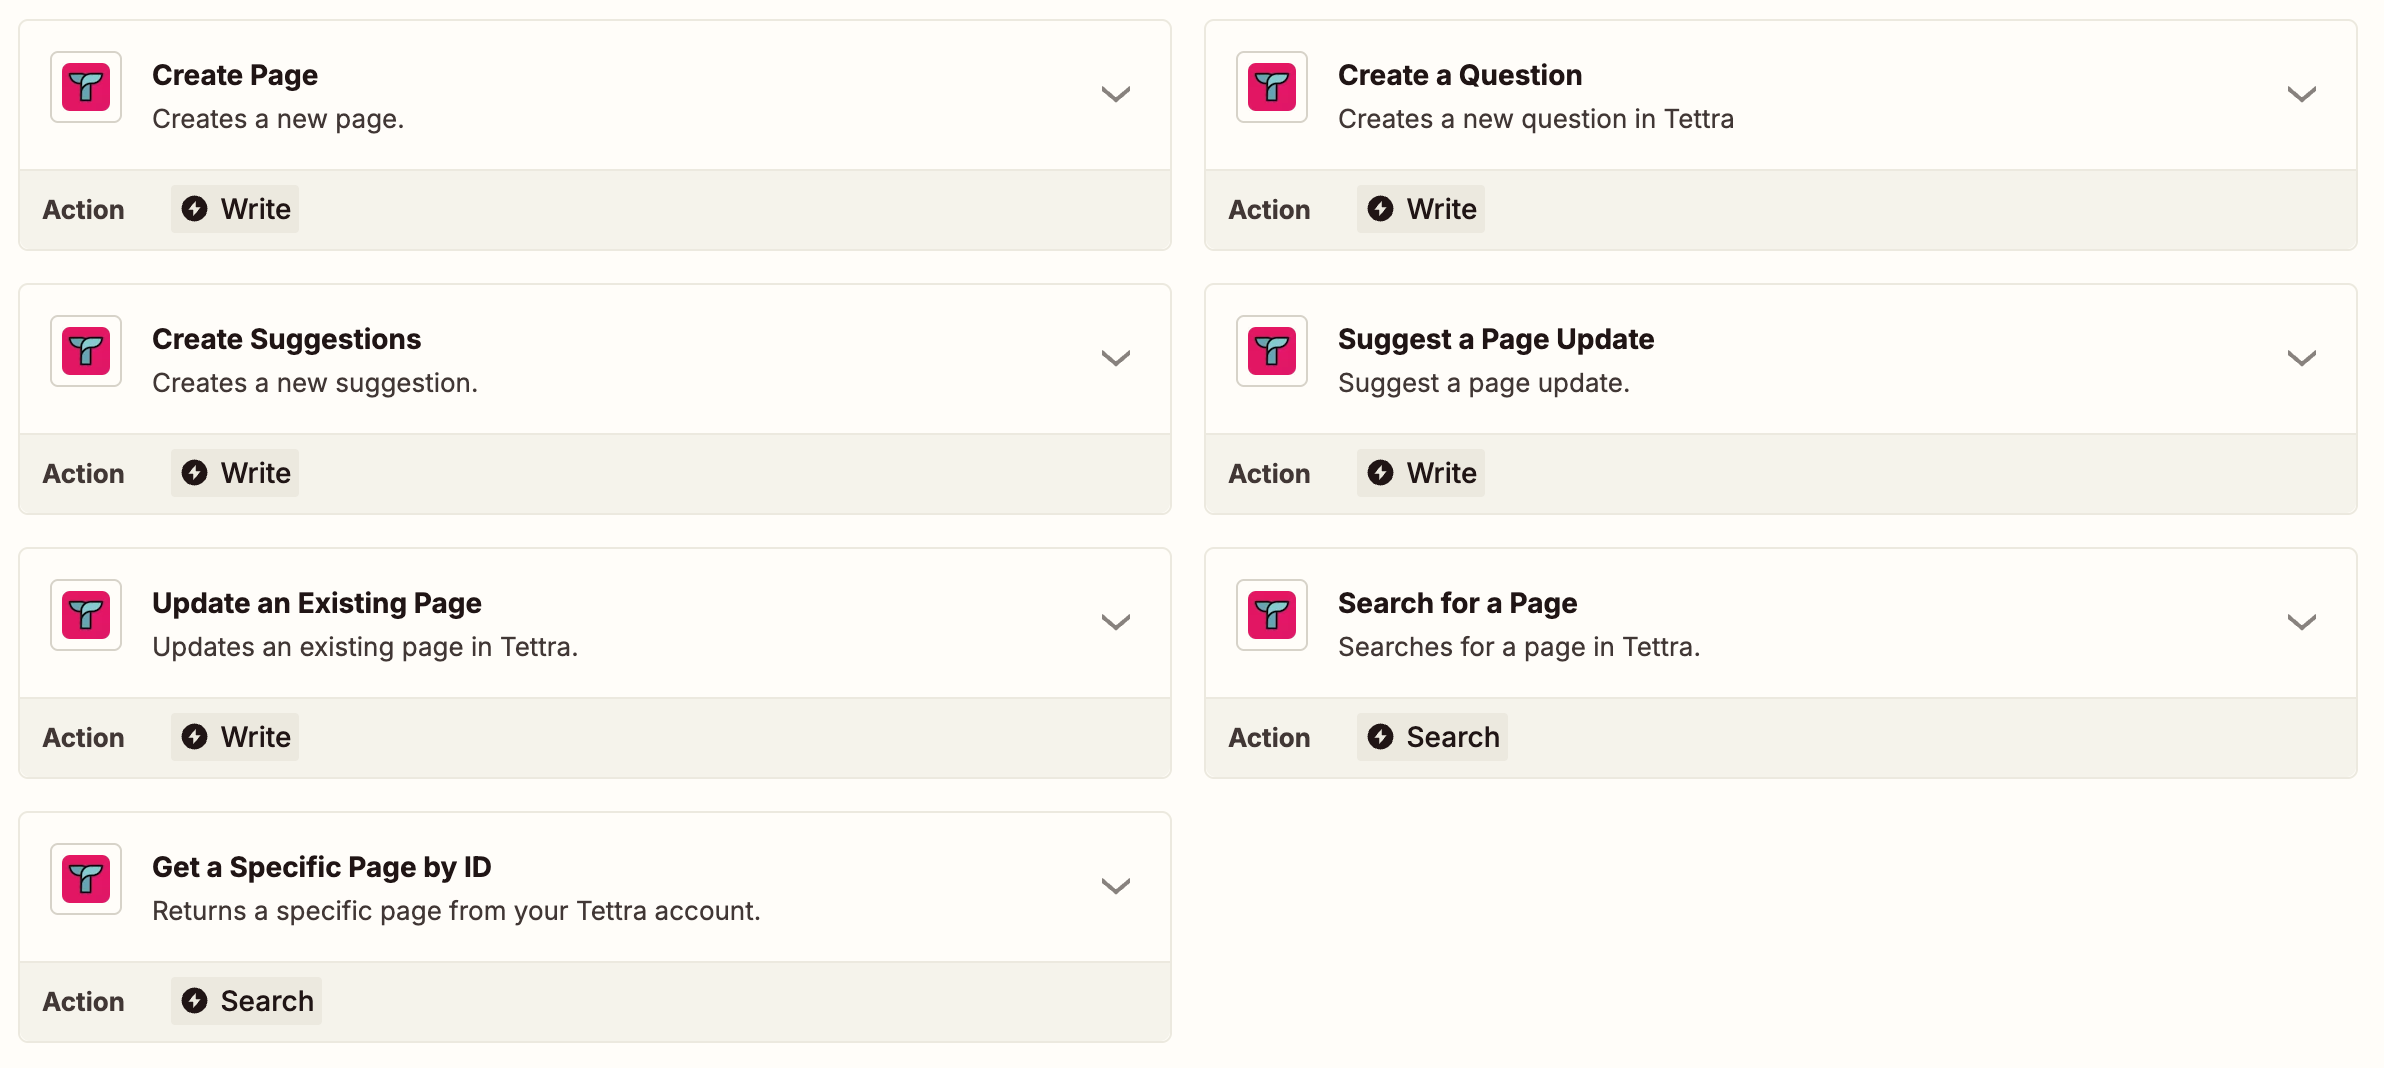The image size is (2384, 1068).
Task: Click the Tettra icon on Get a Specific Page by ID card
Action: [86, 879]
